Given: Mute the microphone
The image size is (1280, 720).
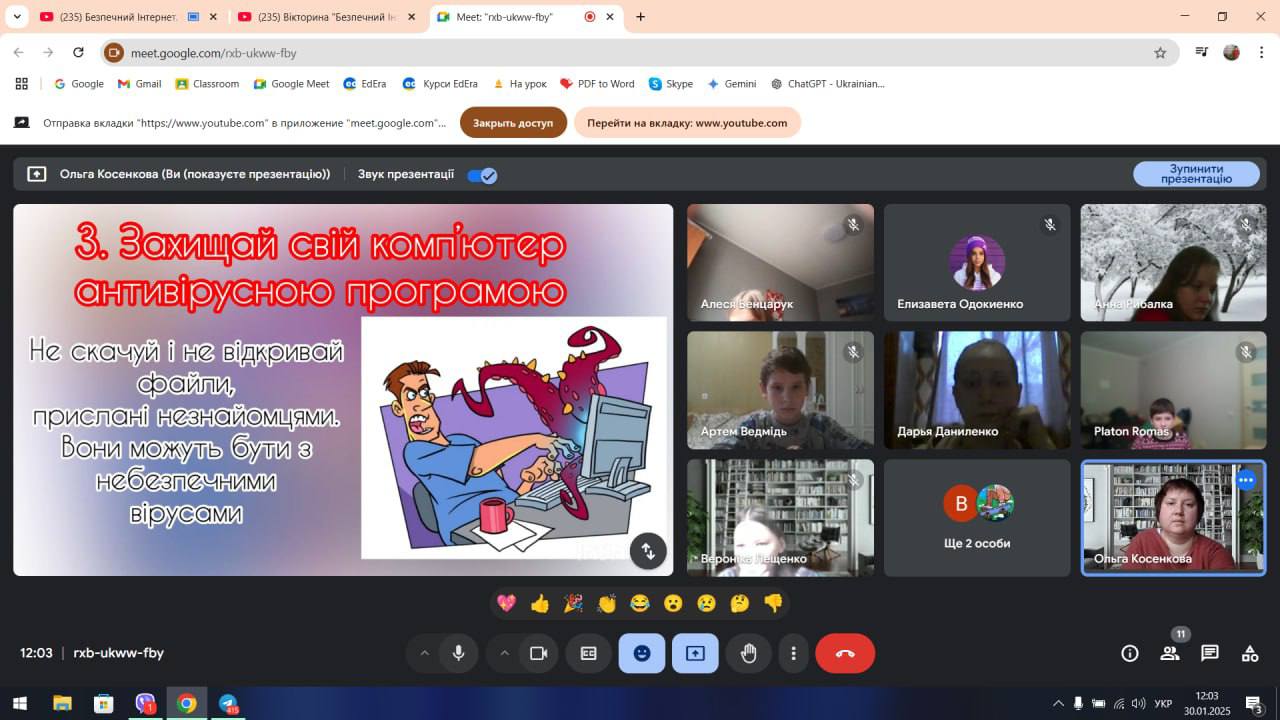Looking at the screenshot, I should point(458,653).
